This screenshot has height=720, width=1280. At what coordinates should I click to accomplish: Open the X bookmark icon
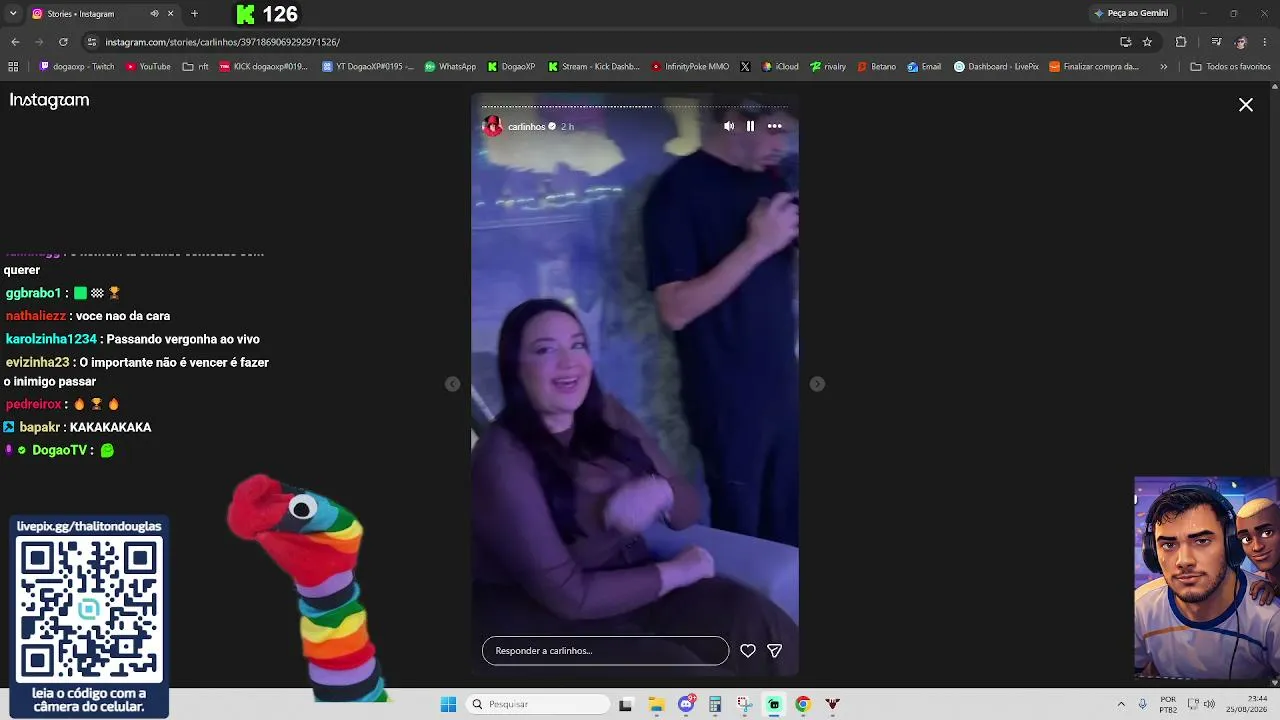pos(745,67)
